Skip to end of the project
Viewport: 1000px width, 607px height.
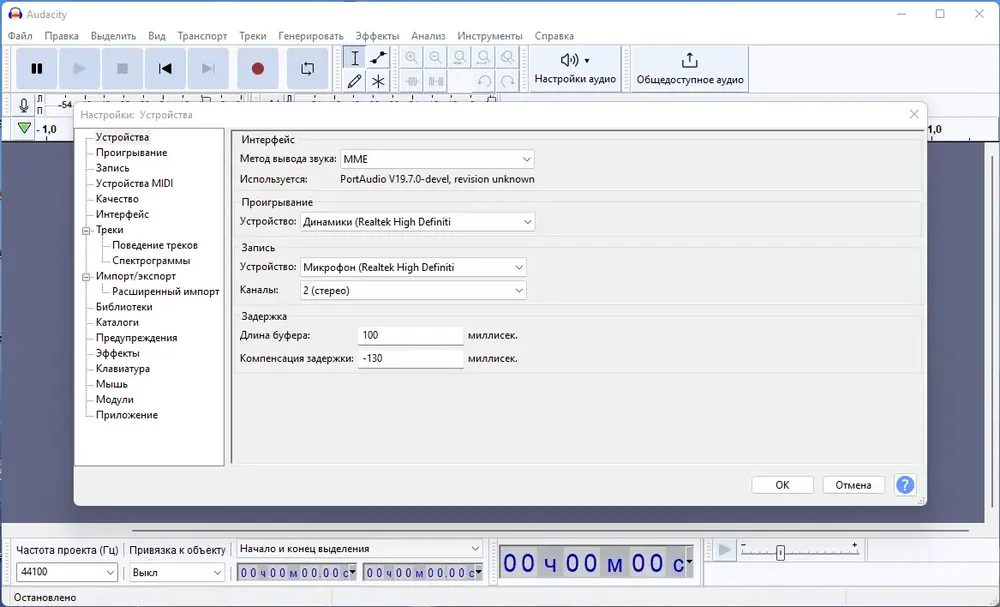[x=208, y=68]
